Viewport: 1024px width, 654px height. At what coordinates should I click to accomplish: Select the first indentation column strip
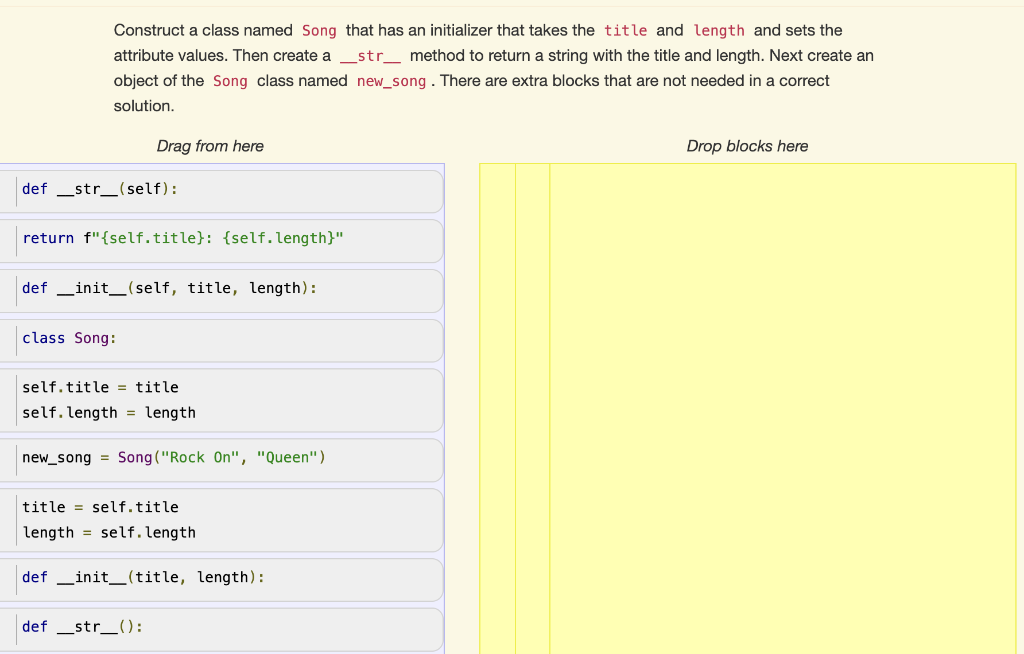pos(495,400)
